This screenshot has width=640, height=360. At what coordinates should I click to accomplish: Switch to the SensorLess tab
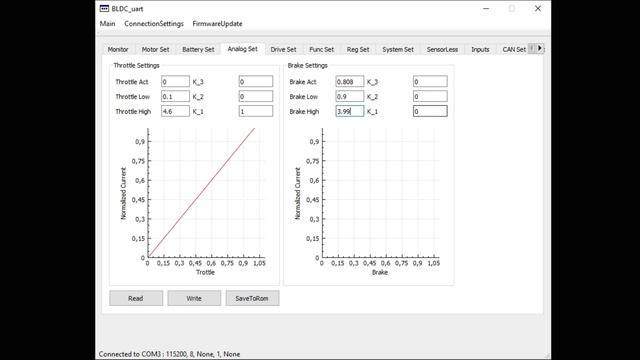pos(442,49)
